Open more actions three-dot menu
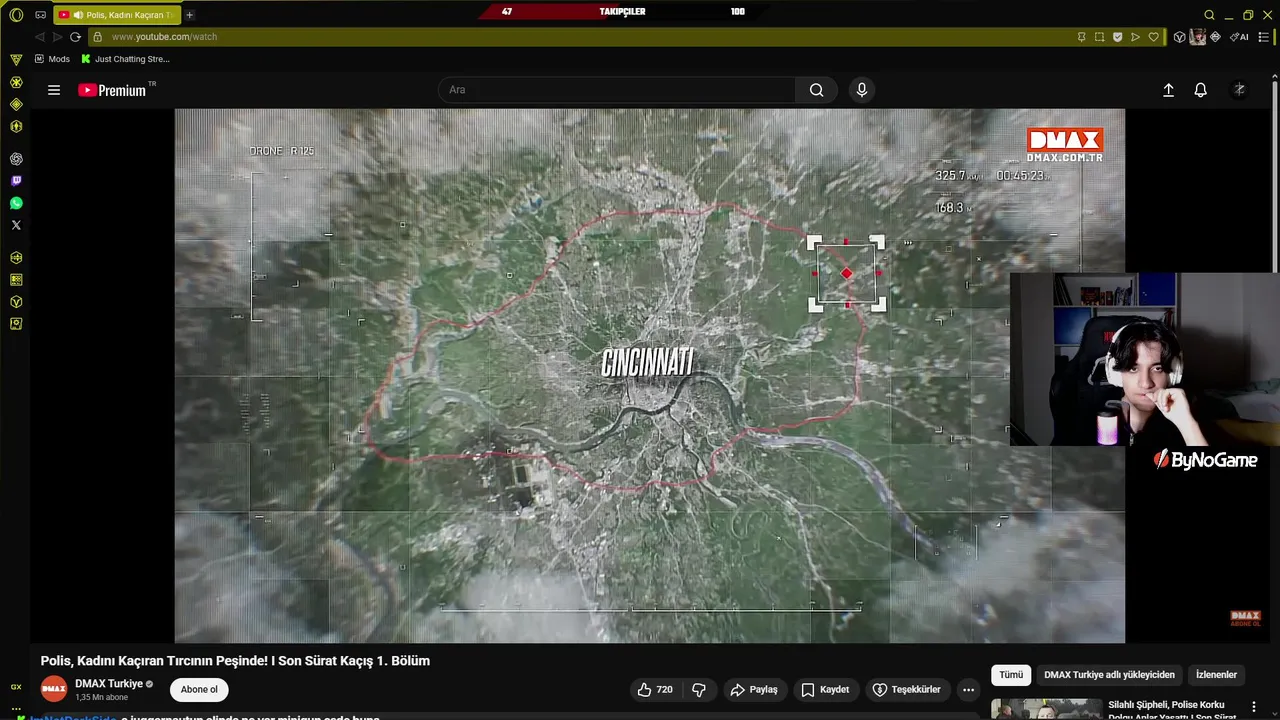Screen dimensions: 1280x720 coord(968,690)
